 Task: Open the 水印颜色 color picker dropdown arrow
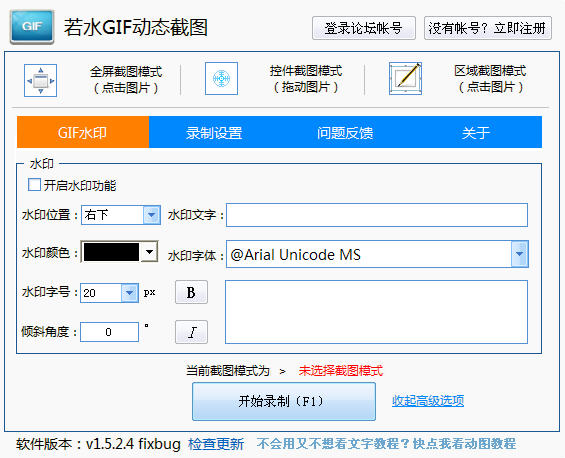[149, 252]
